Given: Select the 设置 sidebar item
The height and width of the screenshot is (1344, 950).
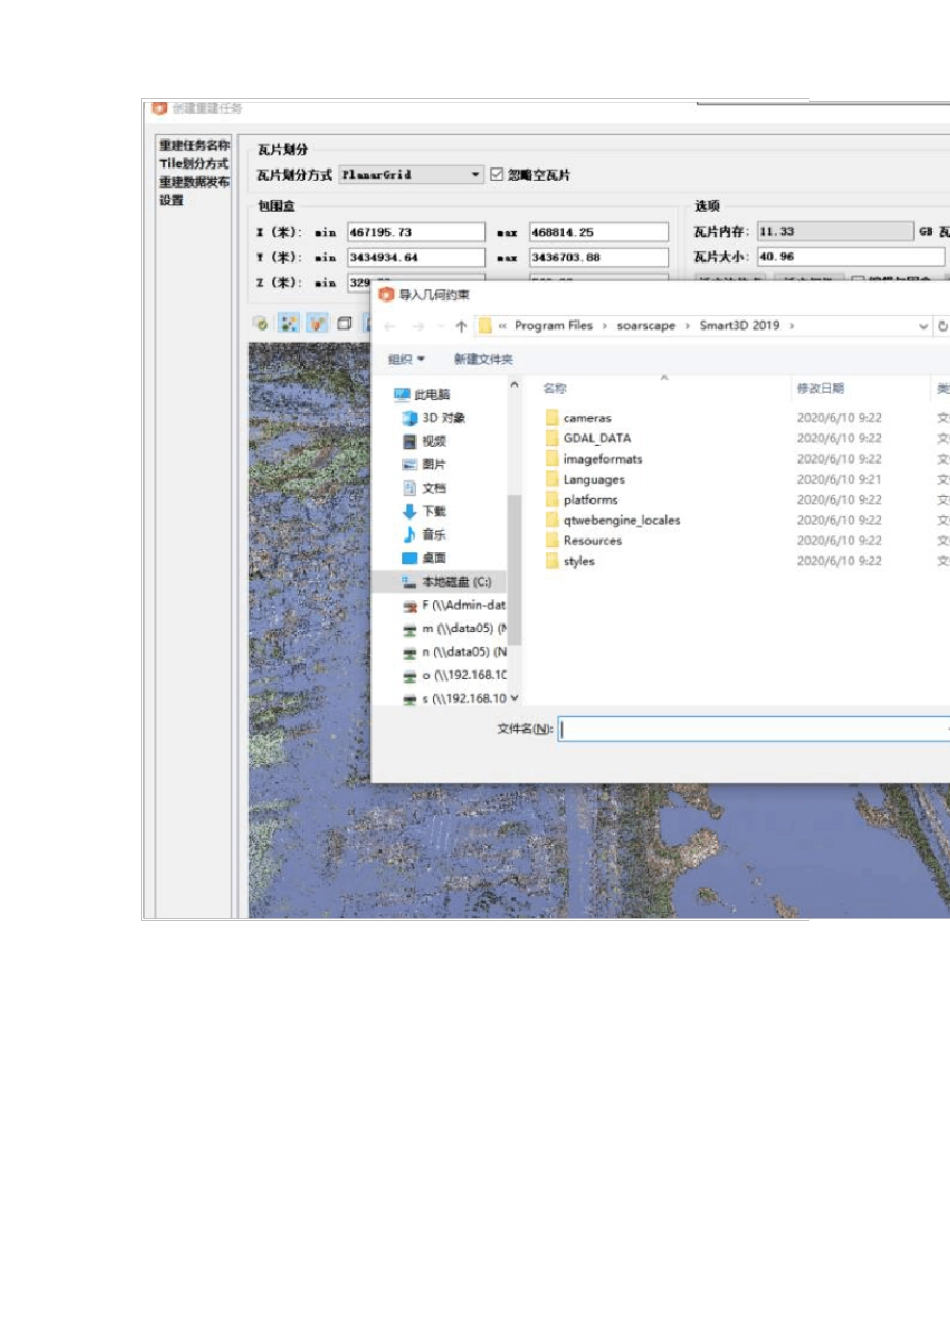Looking at the screenshot, I should coord(172,200).
